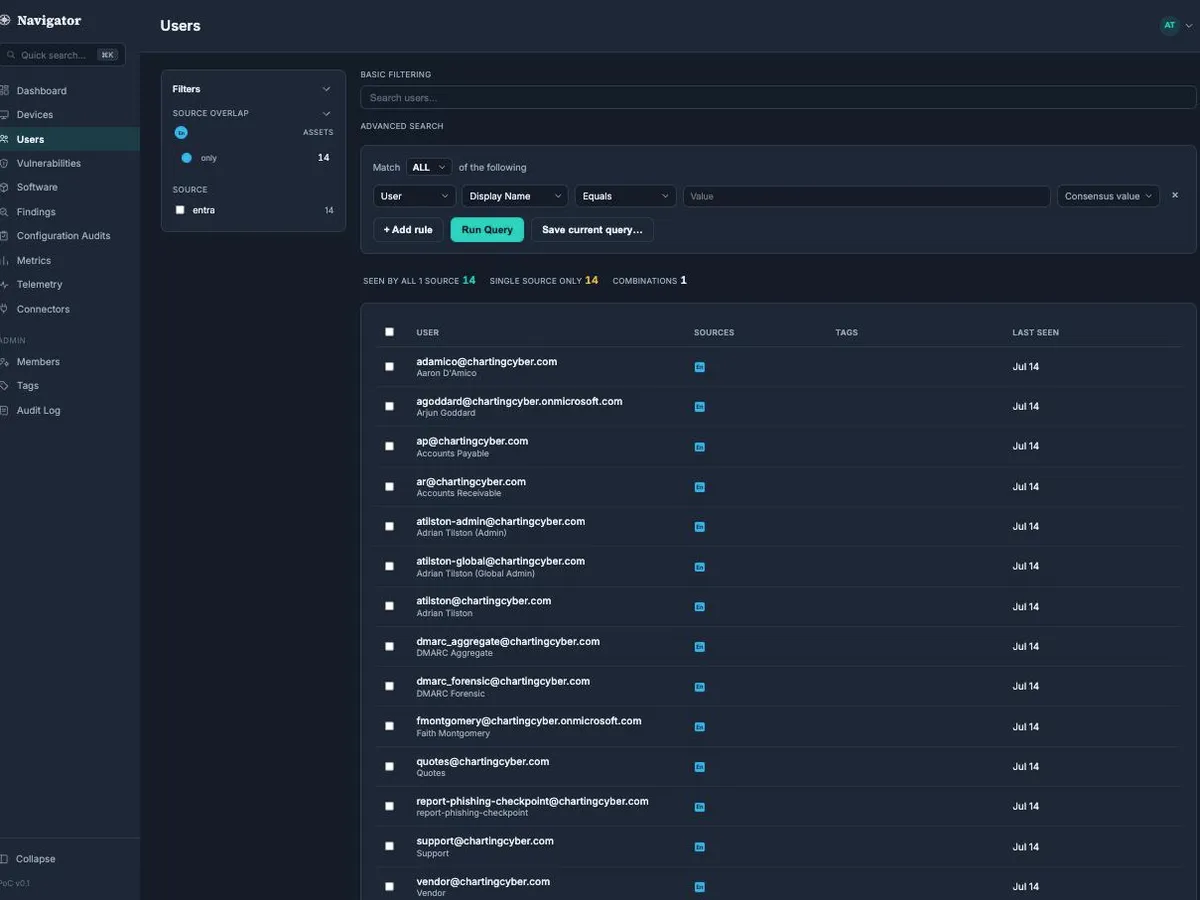Click the Audit Log icon
Viewport: 1200px width, 900px height.
(4, 410)
